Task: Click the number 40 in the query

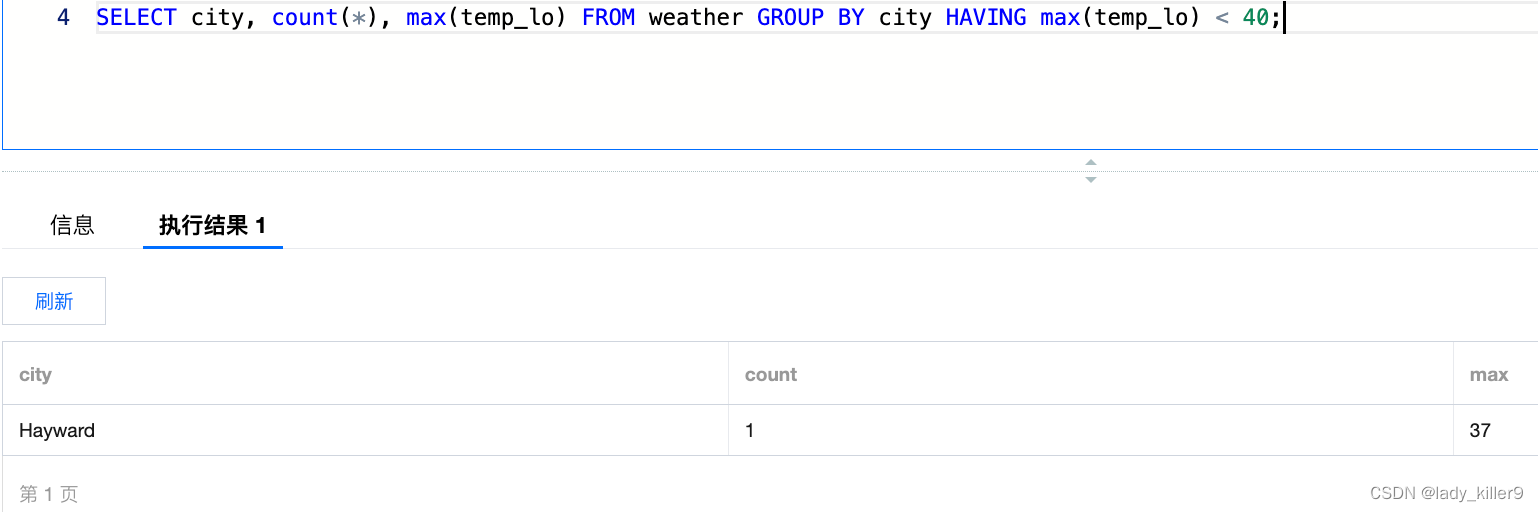Action: click(1256, 17)
